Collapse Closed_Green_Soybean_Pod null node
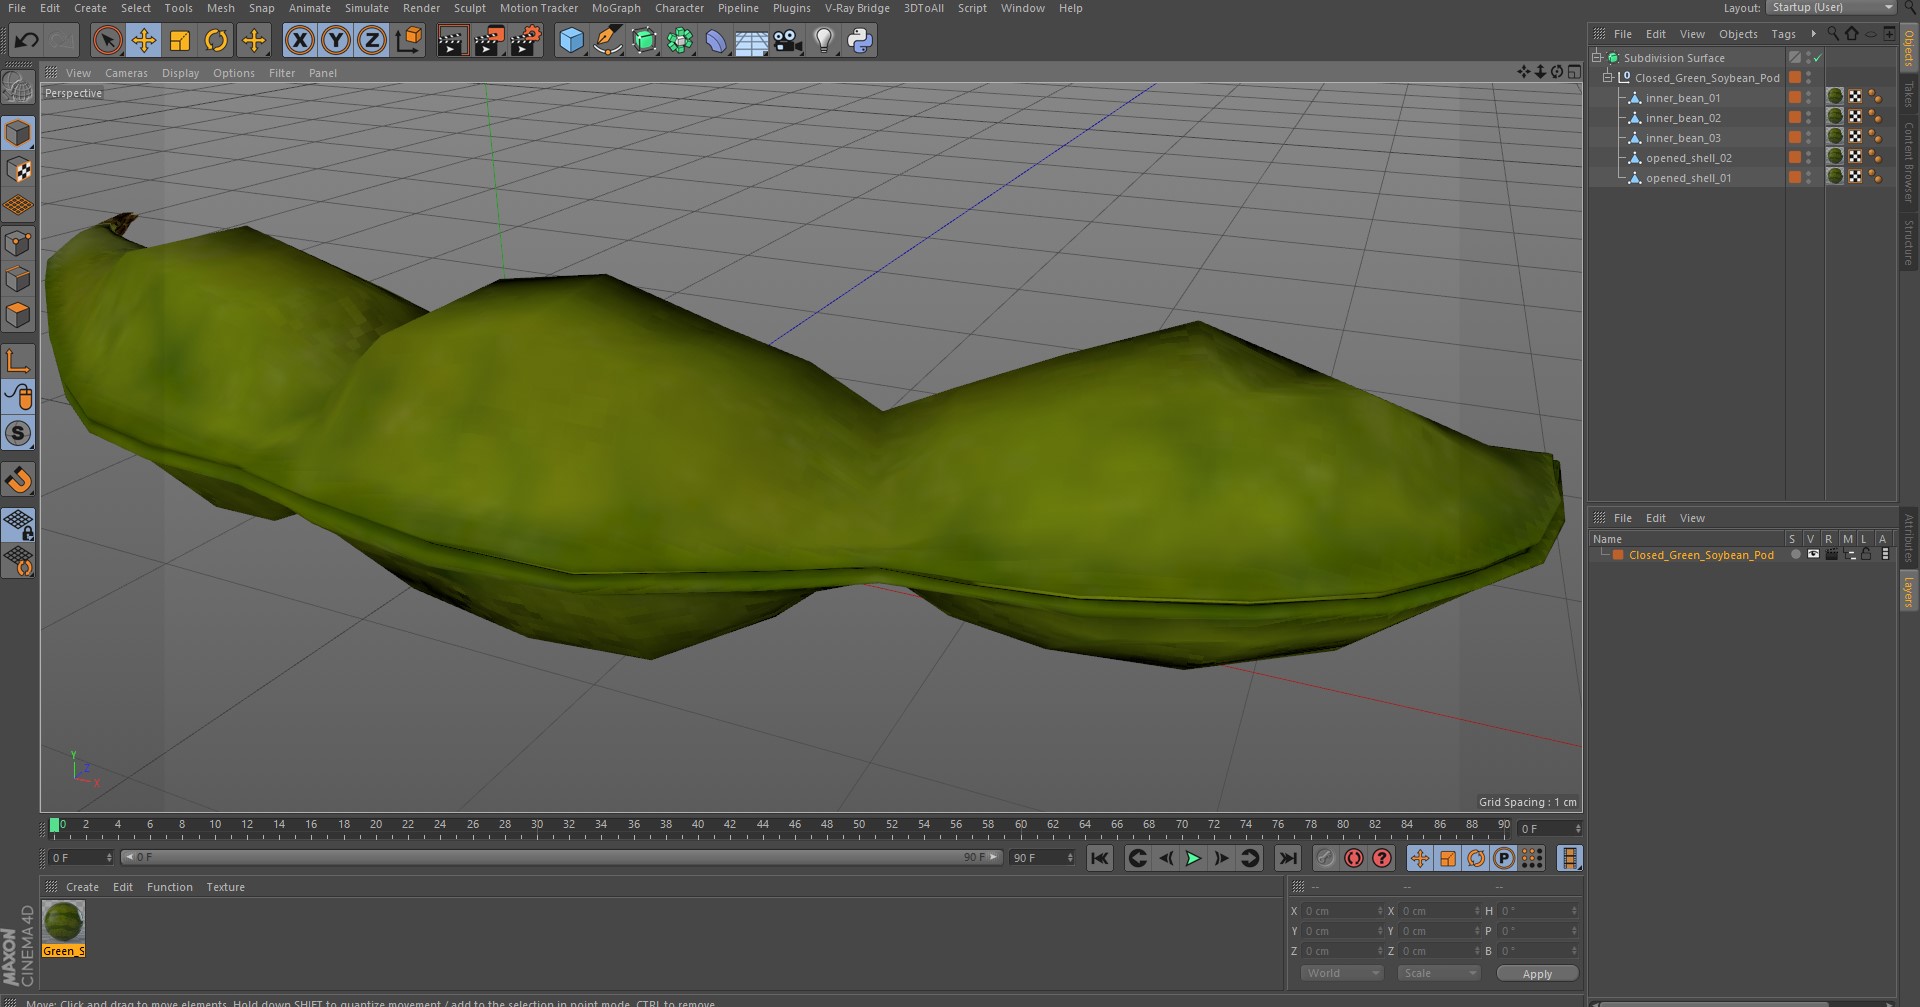The image size is (1920, 1007). pos(1607,78)
